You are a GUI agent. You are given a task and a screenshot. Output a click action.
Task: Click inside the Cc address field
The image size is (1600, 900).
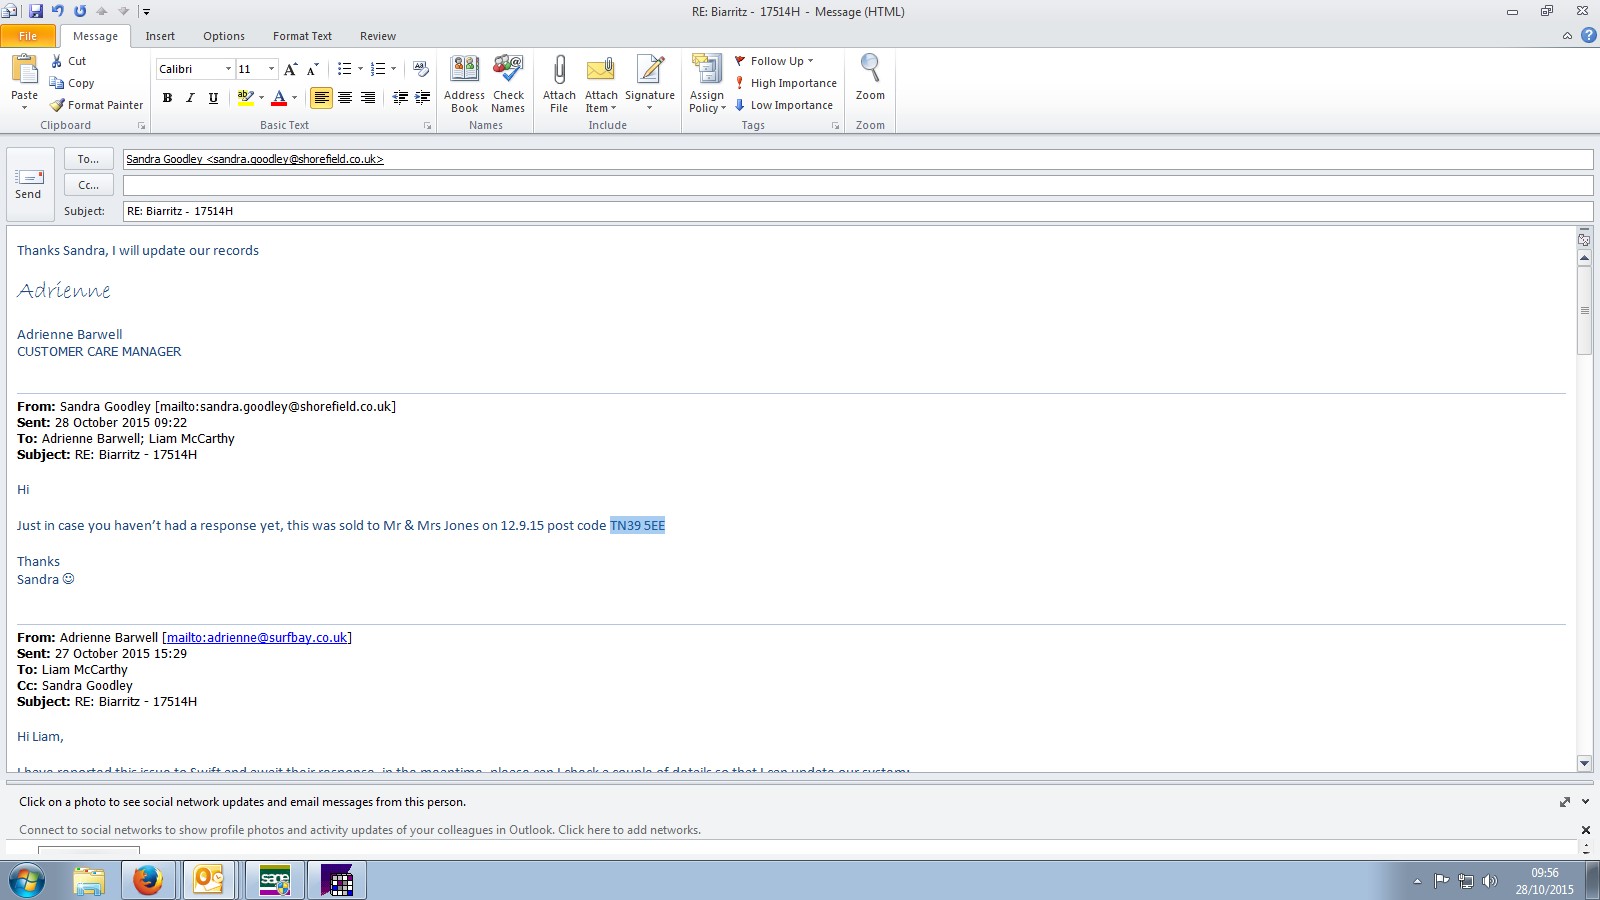(x=856, y=185)
